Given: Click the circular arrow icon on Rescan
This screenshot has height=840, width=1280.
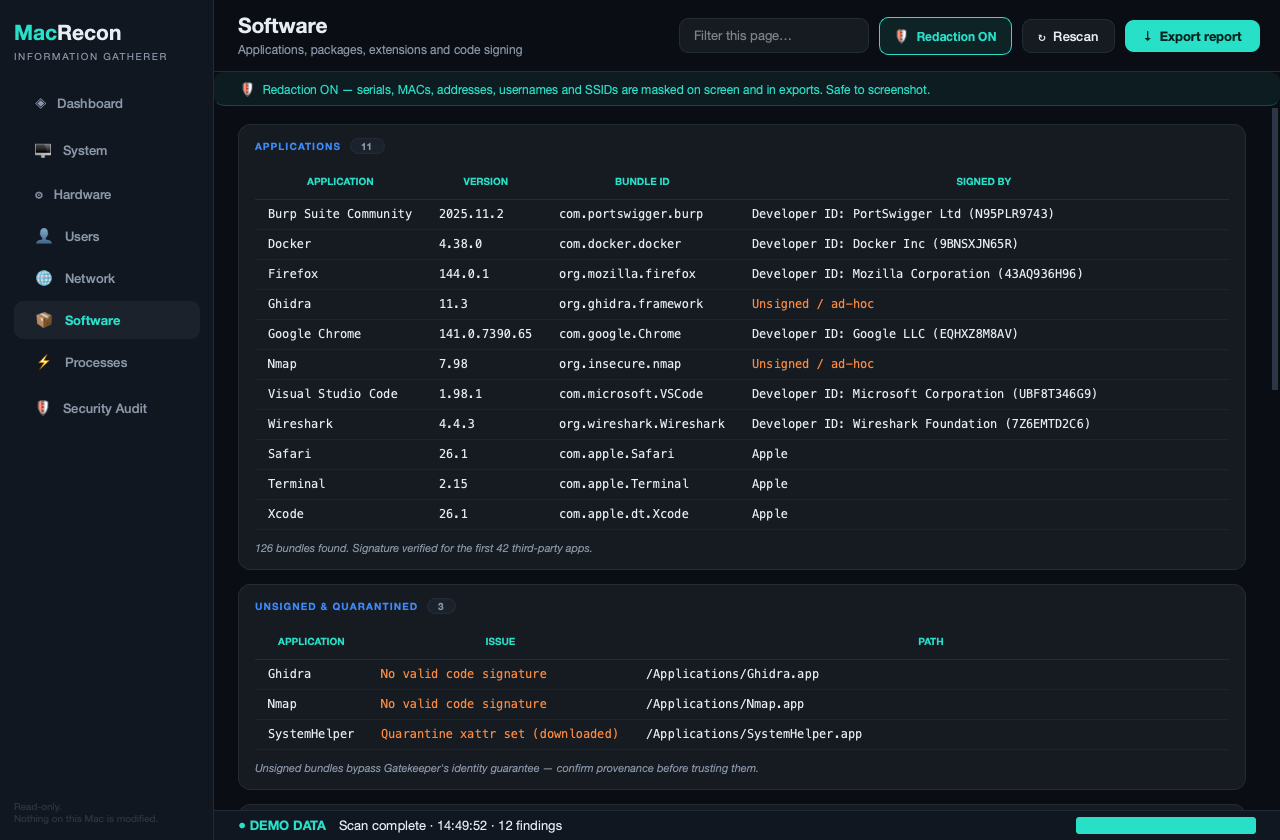Looking at the screenshot, I should point(1042,37).
